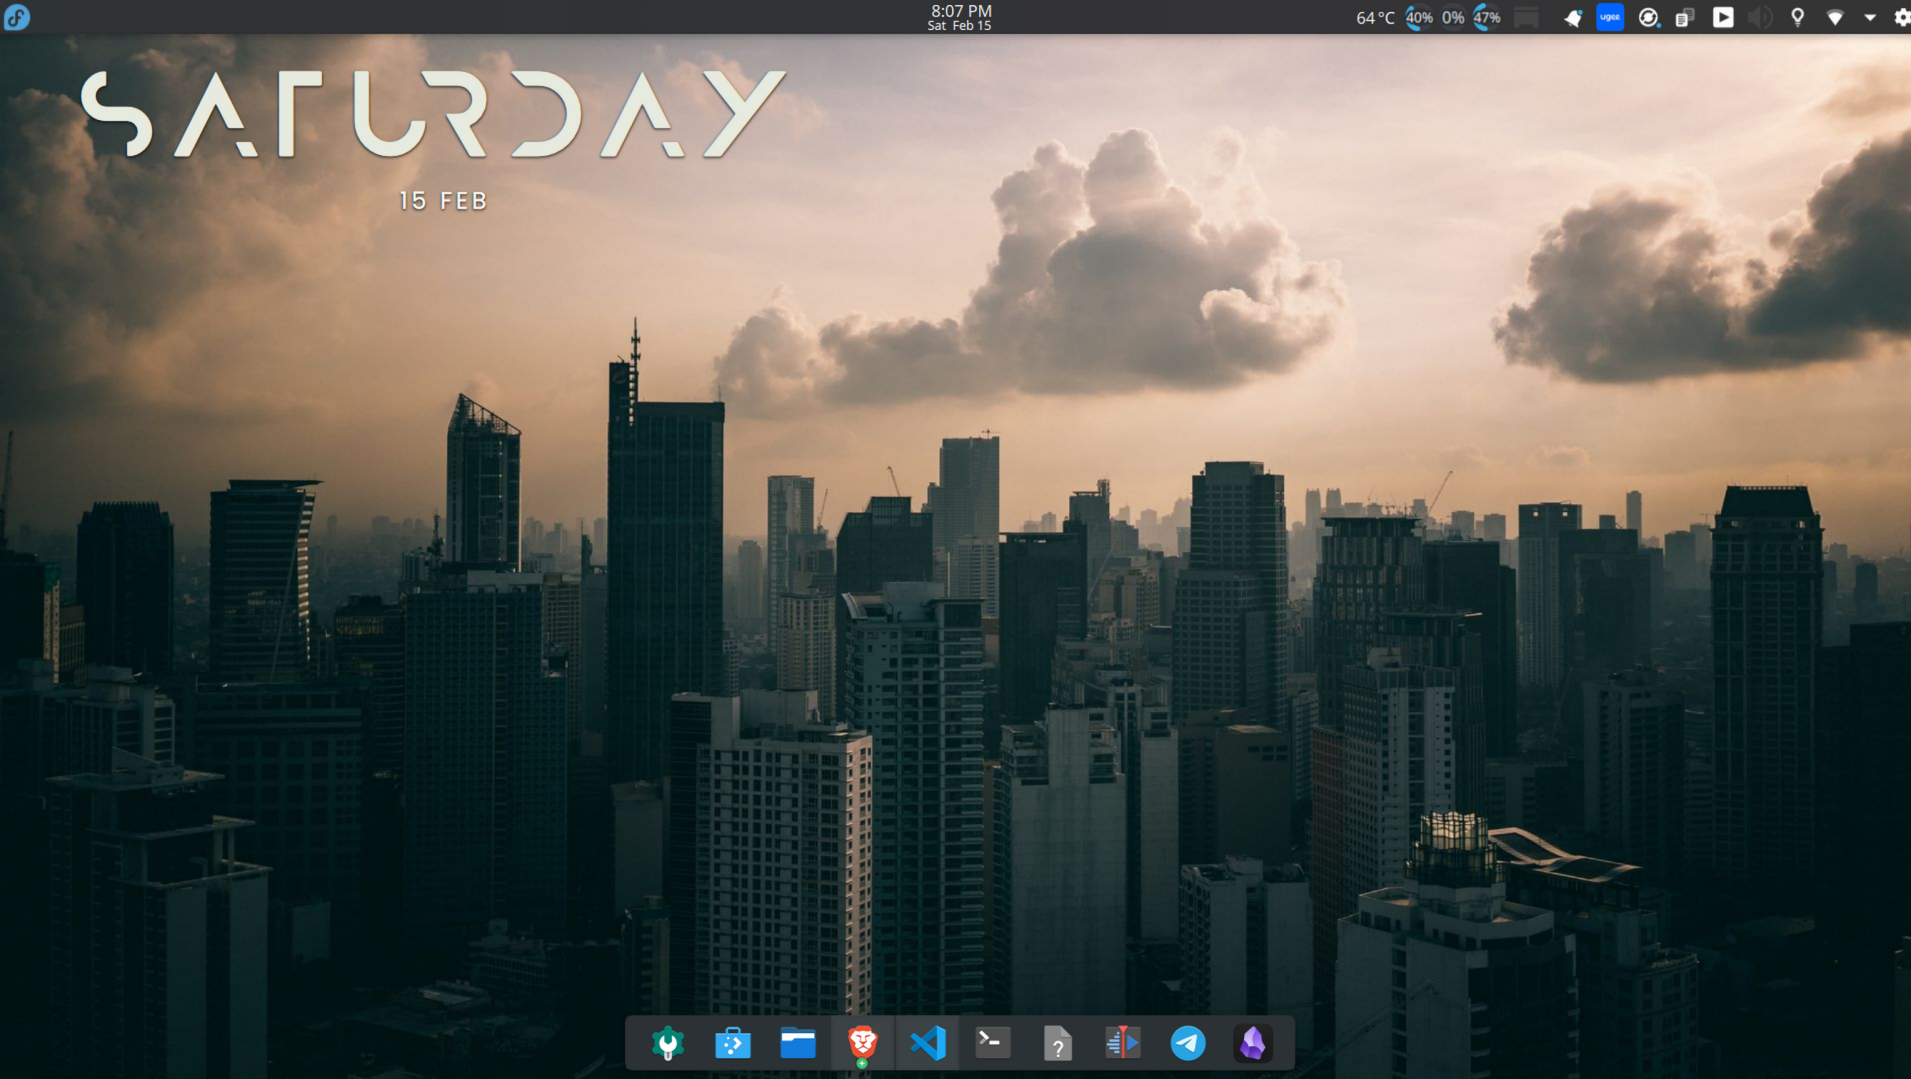
Task: Open the Wi-Fi network tray icon
Action: pos(1835,17)
